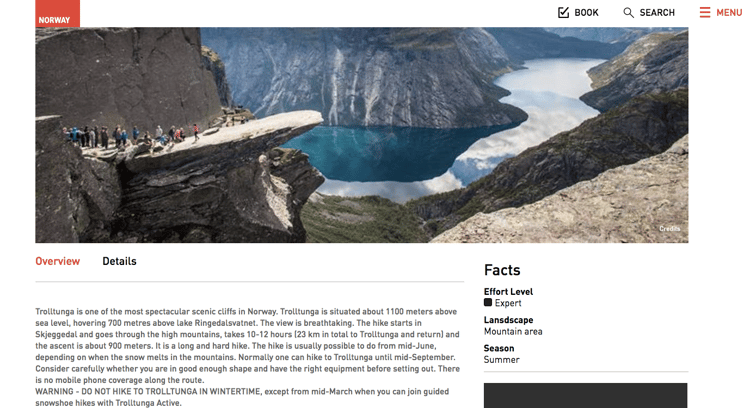
Task: Click the Expert effort level text
Action: 508,303
